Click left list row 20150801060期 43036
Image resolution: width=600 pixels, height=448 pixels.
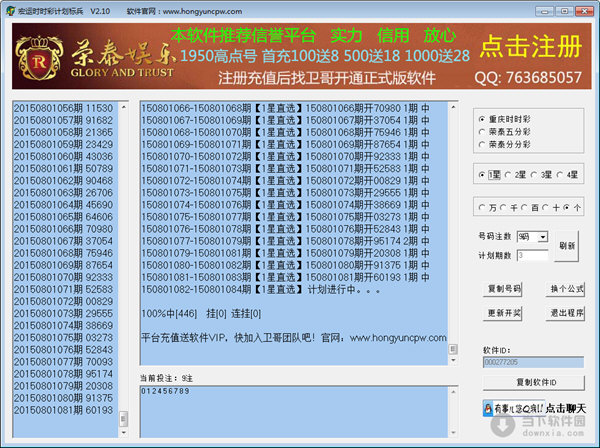tap(64, 156)
